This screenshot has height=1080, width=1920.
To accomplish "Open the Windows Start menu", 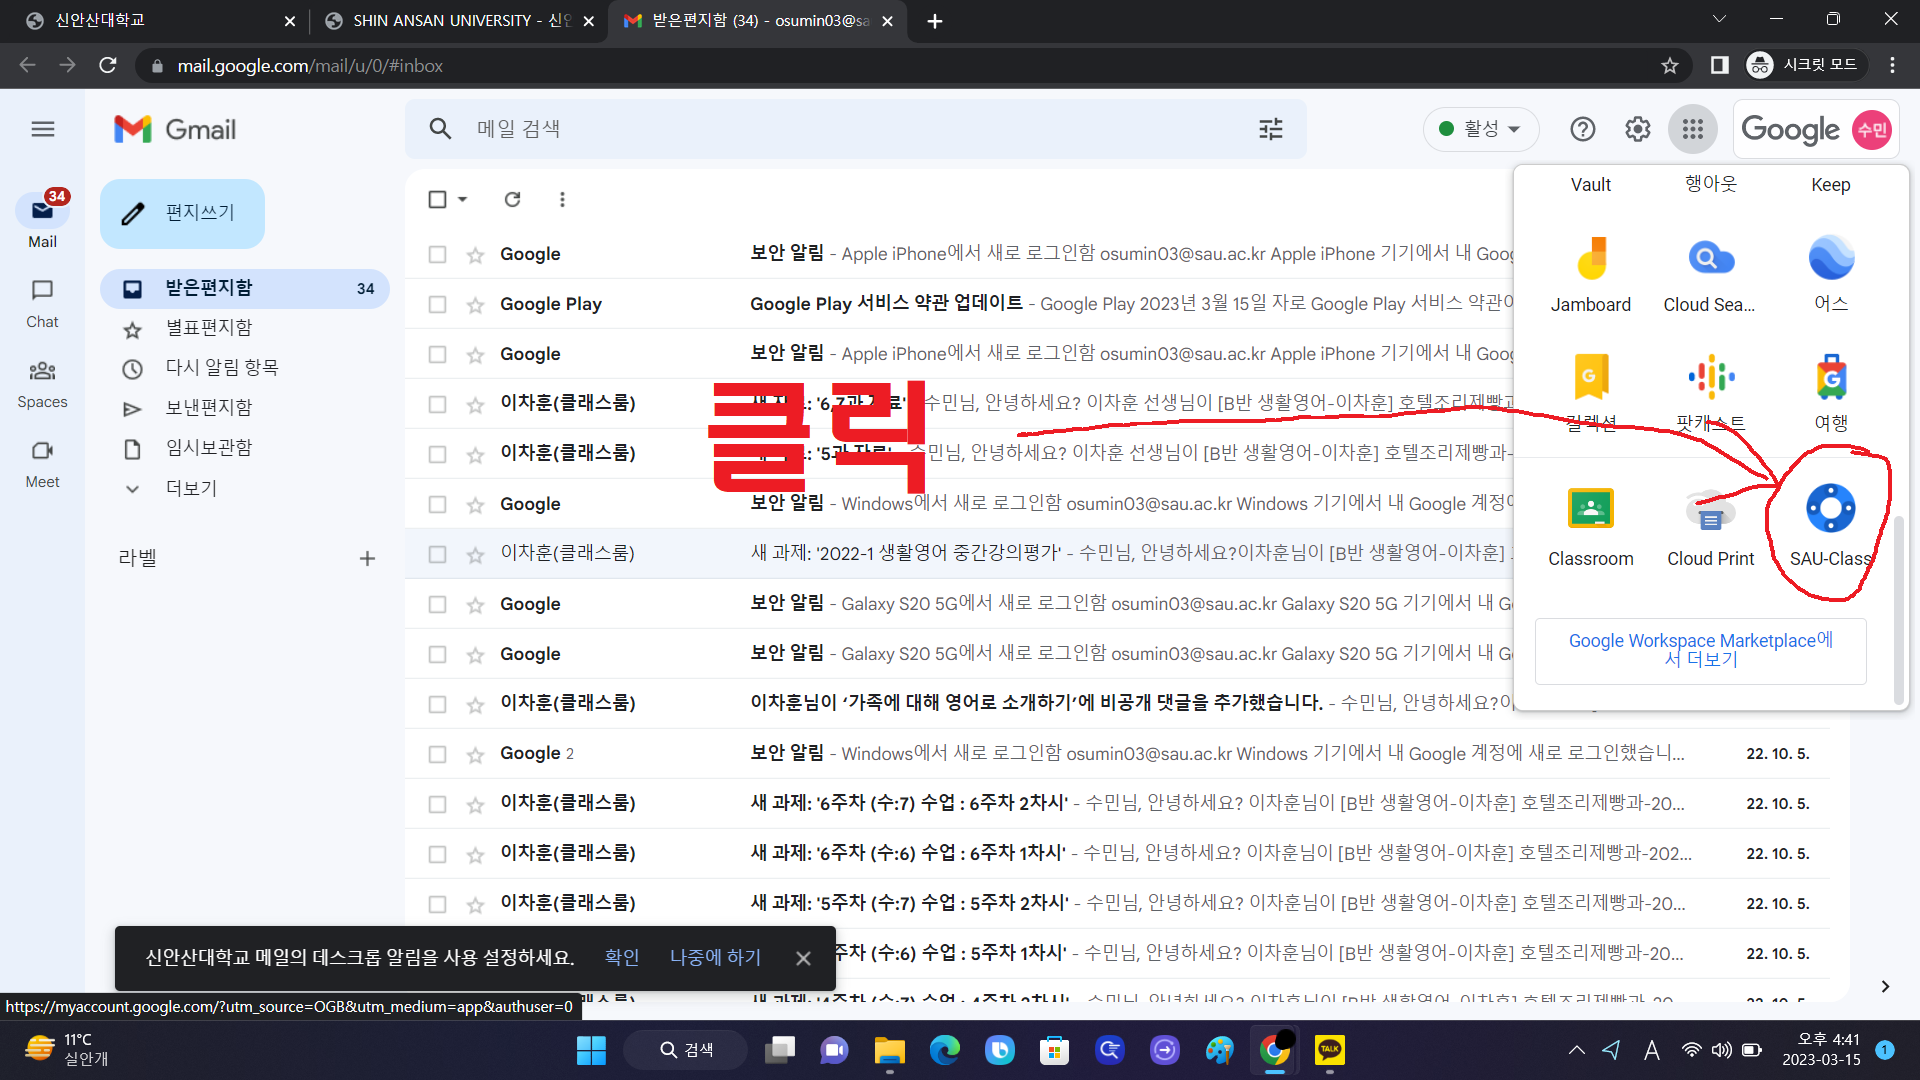I will click(591, 1050).
